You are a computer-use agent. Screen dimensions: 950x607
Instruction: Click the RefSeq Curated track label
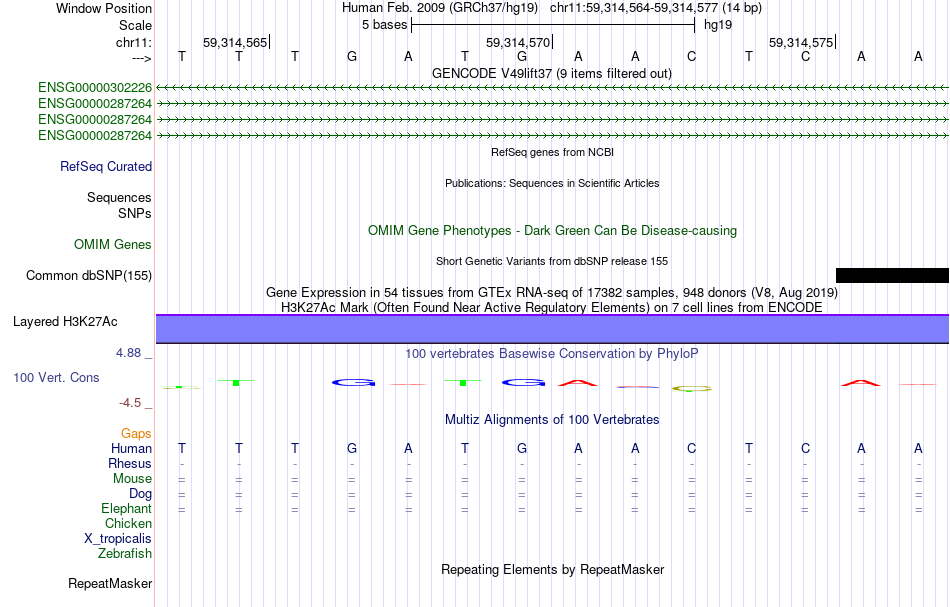[105, 167]
